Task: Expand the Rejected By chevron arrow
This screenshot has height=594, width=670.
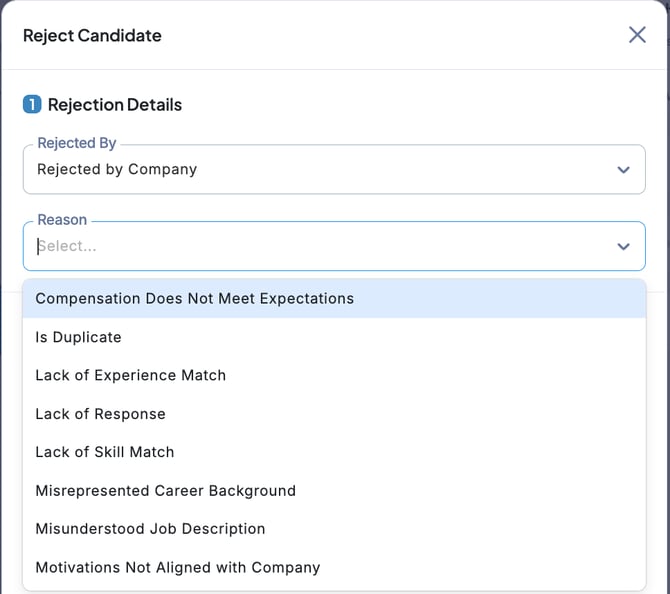Action: [623, 170]
